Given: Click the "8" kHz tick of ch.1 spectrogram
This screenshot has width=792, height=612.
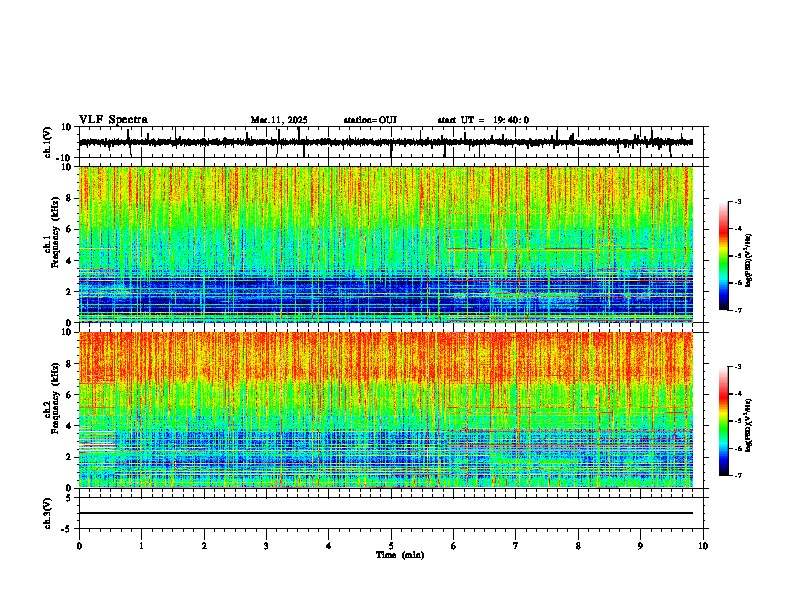Looking at the screenshot, I should pyautogui.click(x=69, y=198).
